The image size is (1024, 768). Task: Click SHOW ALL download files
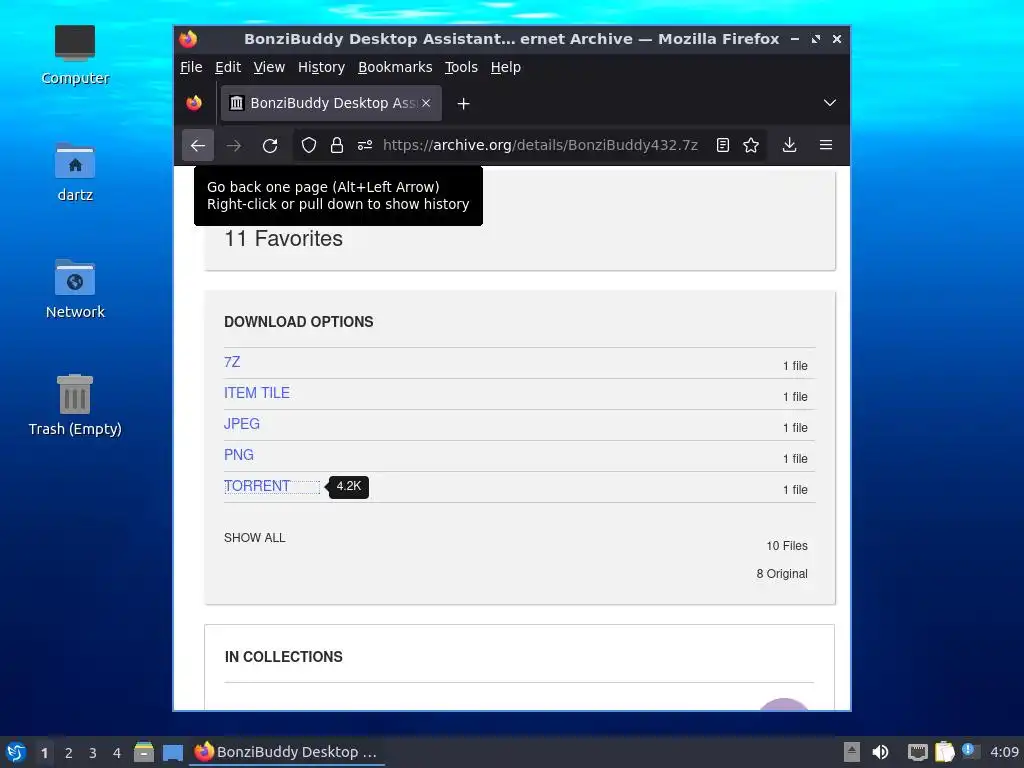click(255, 537)
